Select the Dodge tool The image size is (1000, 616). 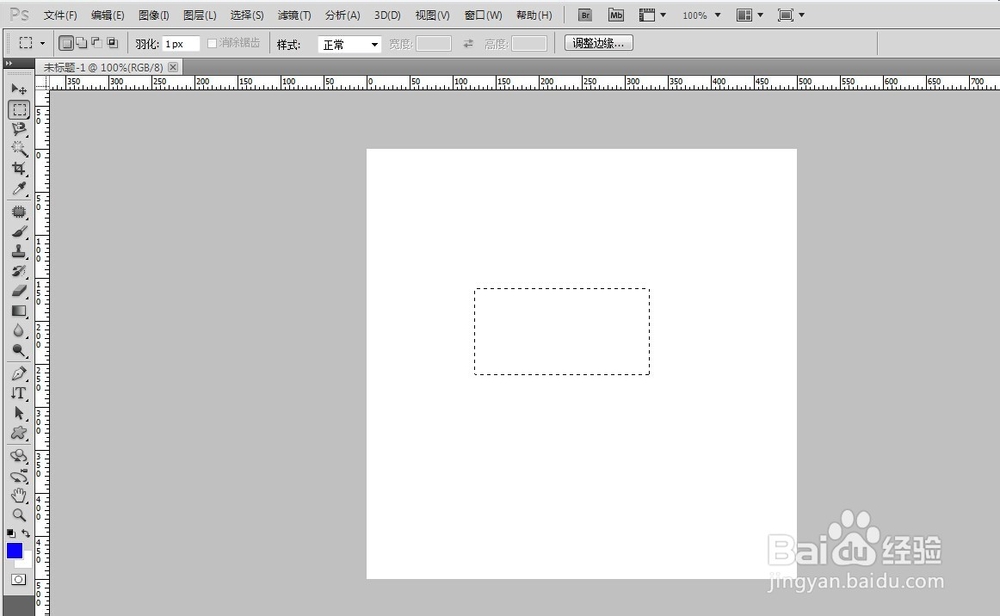[x=19, y=350]
